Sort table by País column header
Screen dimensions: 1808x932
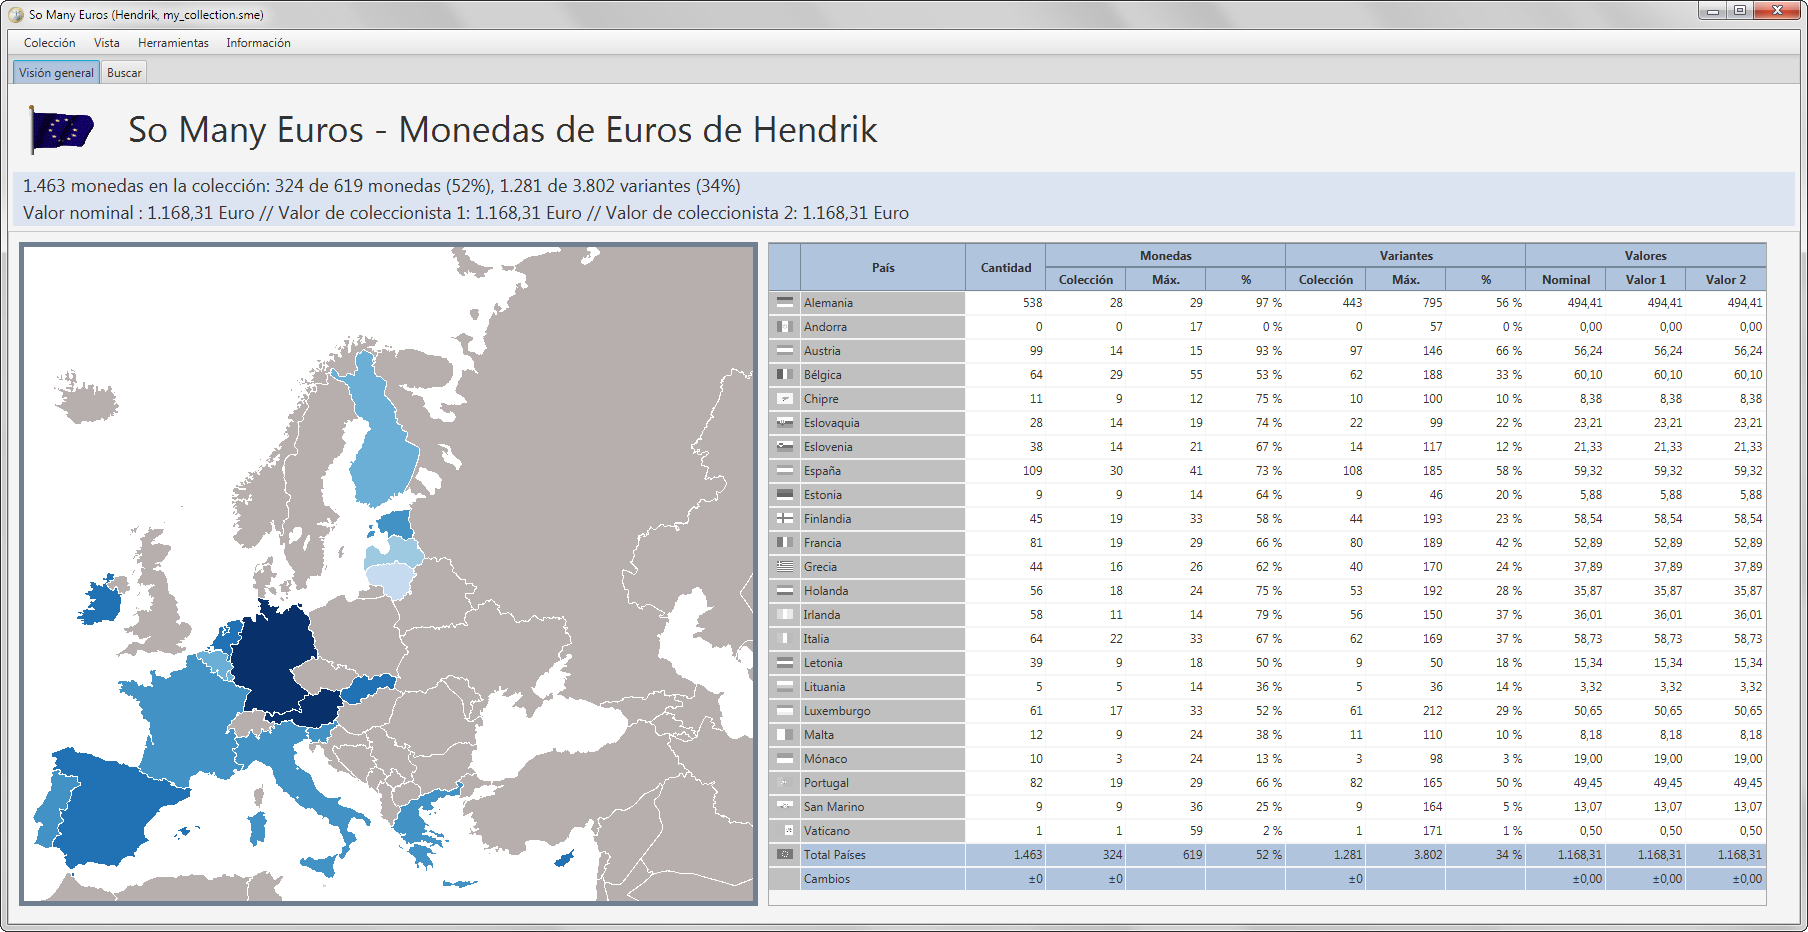click(883, 268)
